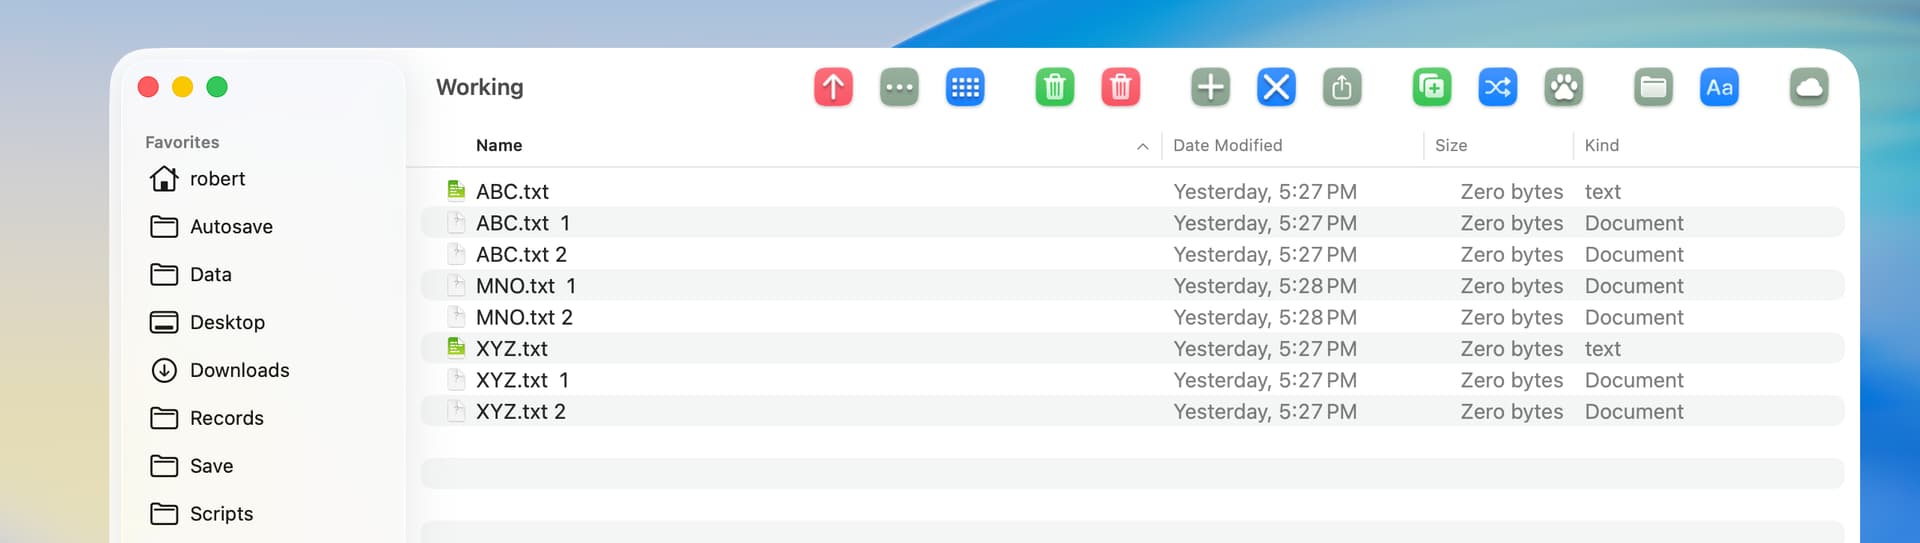Click the blue grid toolbar icon
The image size is (1920, 543).
pyautogui.click(x=965, y=87)
